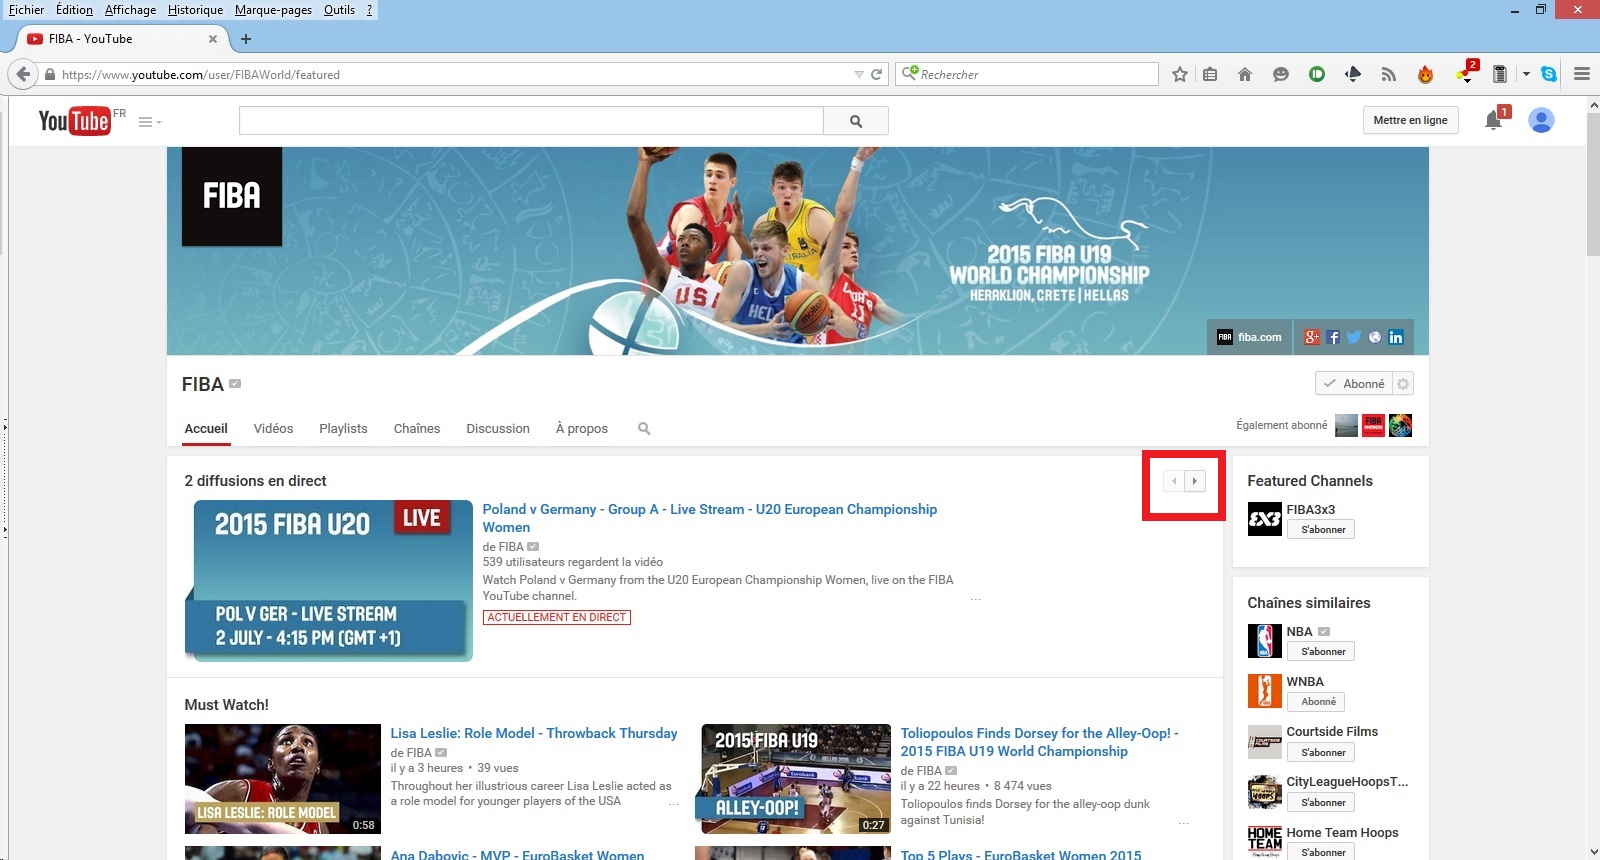Viewport: 1600px width, 860px height.
Task: Open the Marque-pages menu
Action: (x=273, y=10)
